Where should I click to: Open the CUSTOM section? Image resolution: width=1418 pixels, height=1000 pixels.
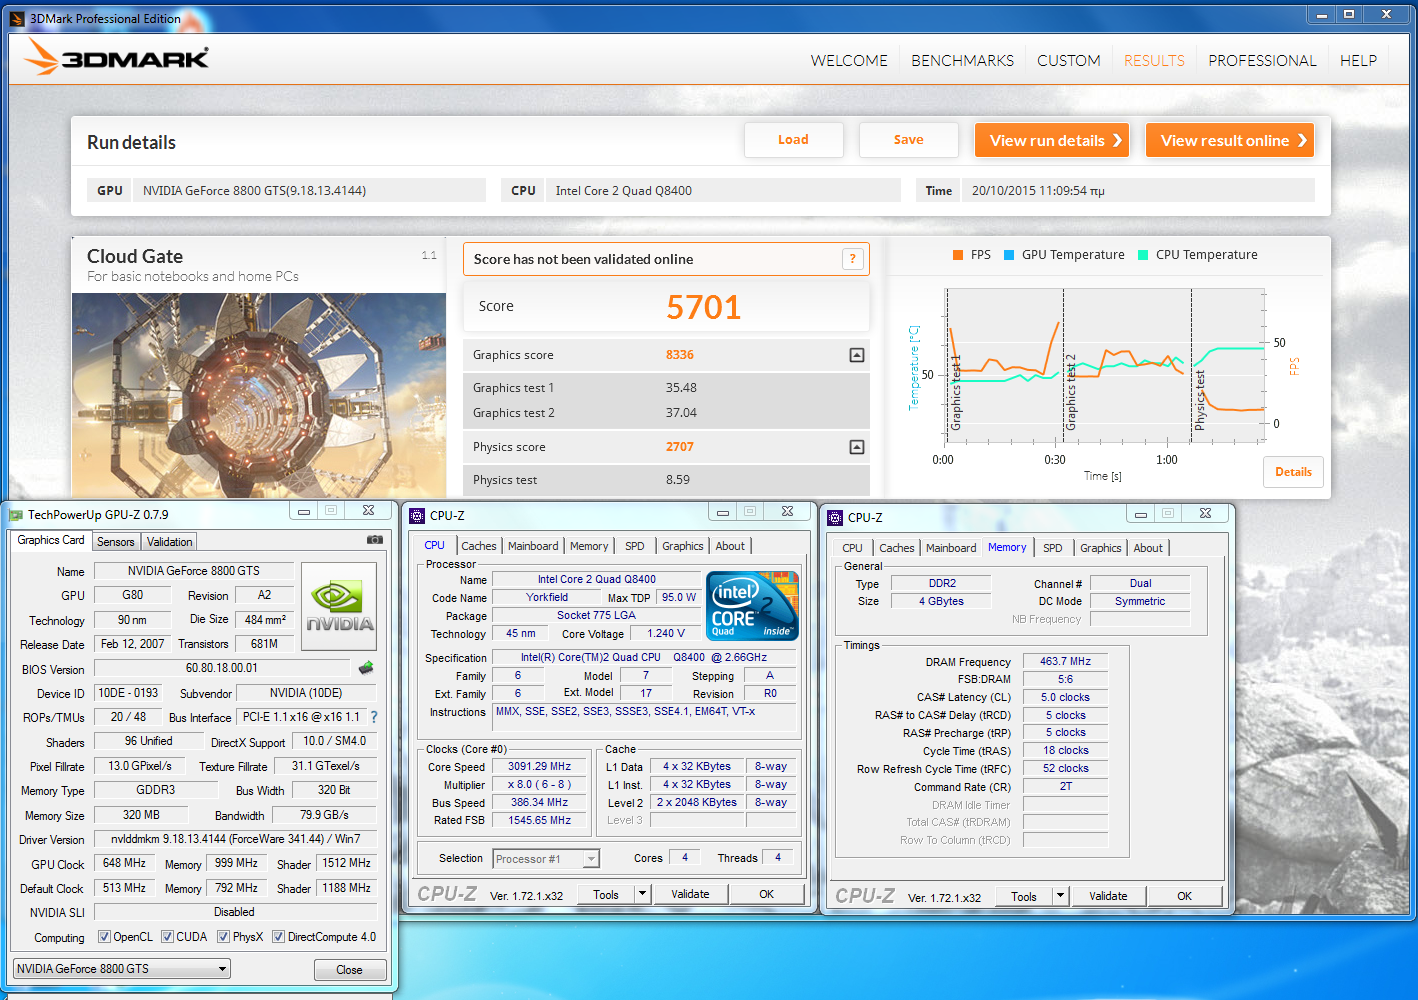[x=1068, y=61]
